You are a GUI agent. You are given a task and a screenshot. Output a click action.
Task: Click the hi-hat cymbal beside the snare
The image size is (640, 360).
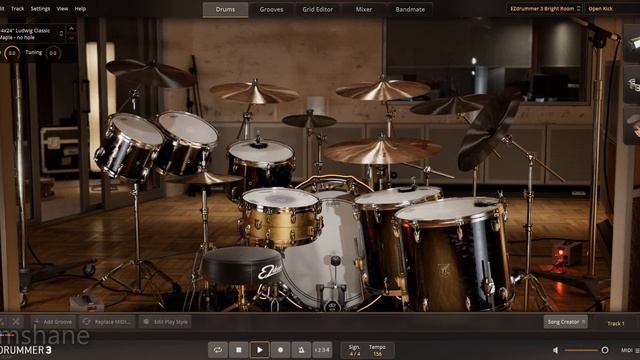(204, 179)
